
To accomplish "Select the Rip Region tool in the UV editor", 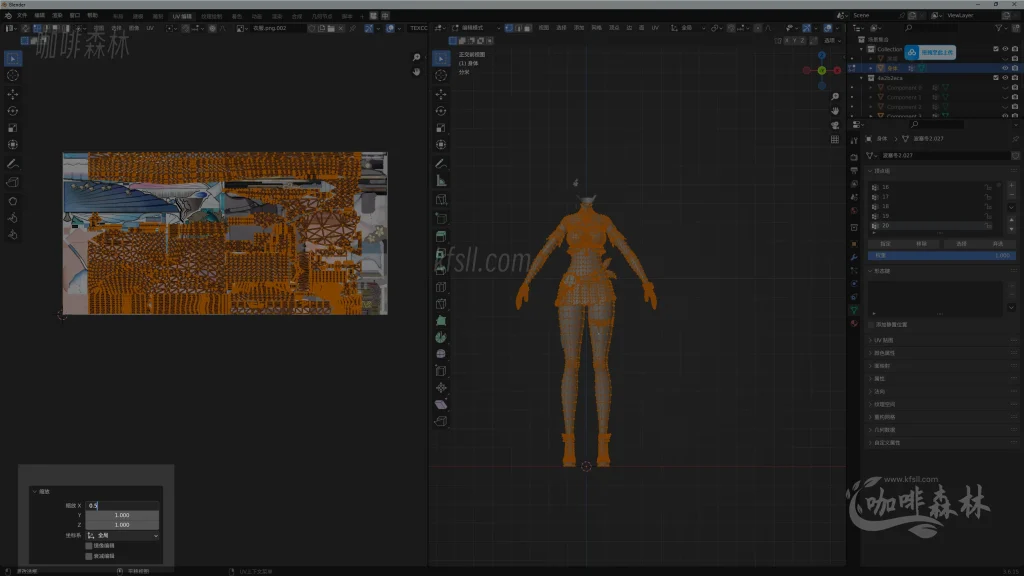I will point(12,182).
